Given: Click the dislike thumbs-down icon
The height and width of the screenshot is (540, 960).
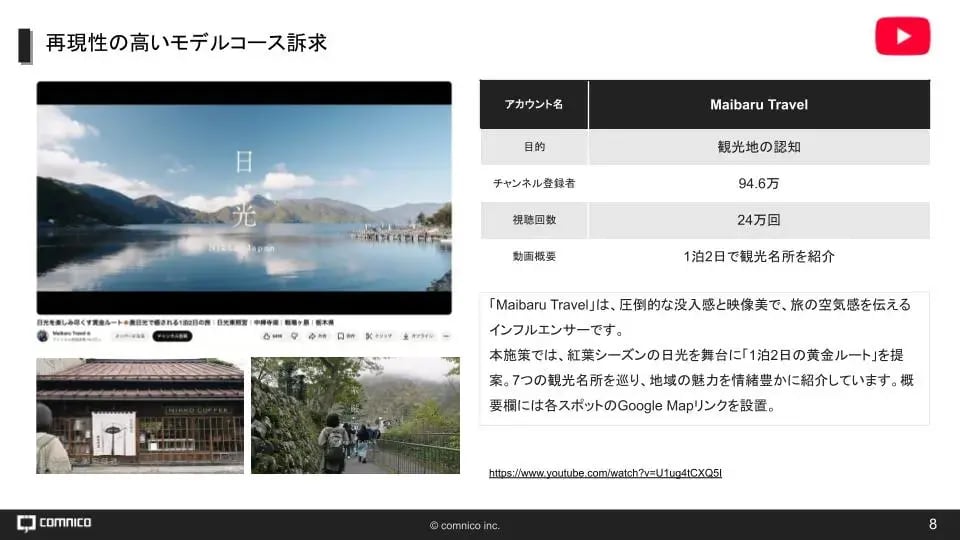Looking at the screenshot, I should [294, 336].
